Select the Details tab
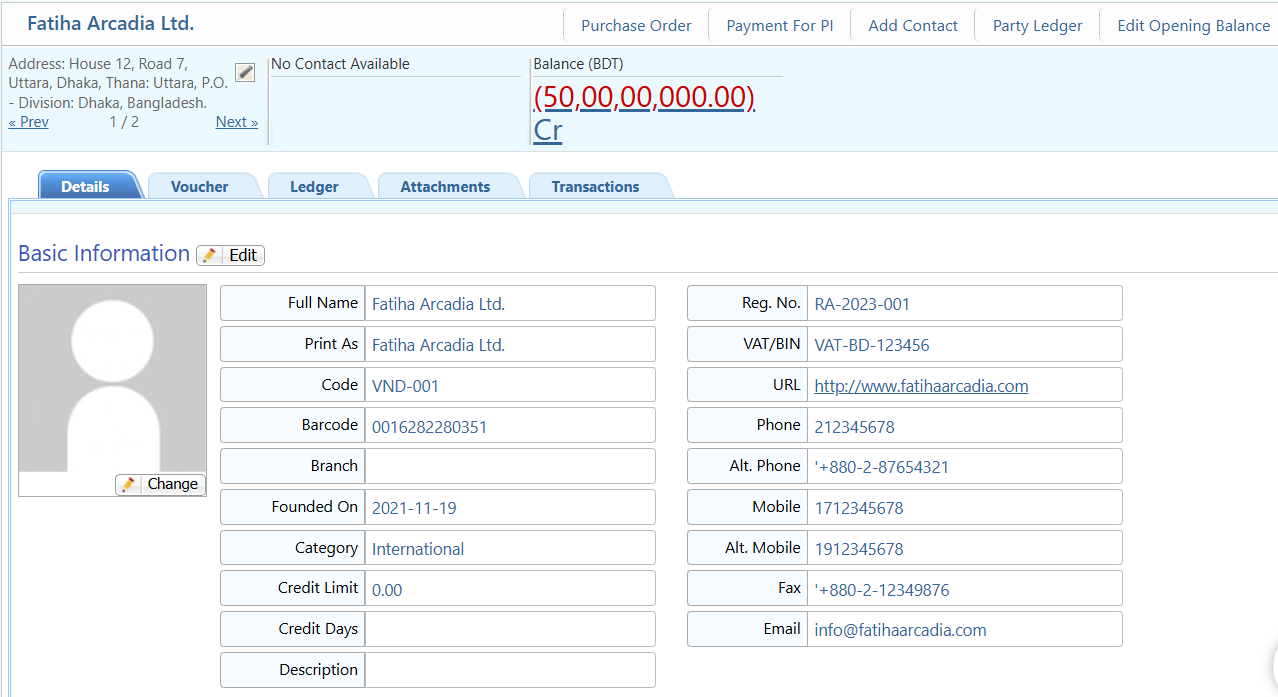Image resolution: width=1278 pixels, height=697 pixels. (85, 185)
